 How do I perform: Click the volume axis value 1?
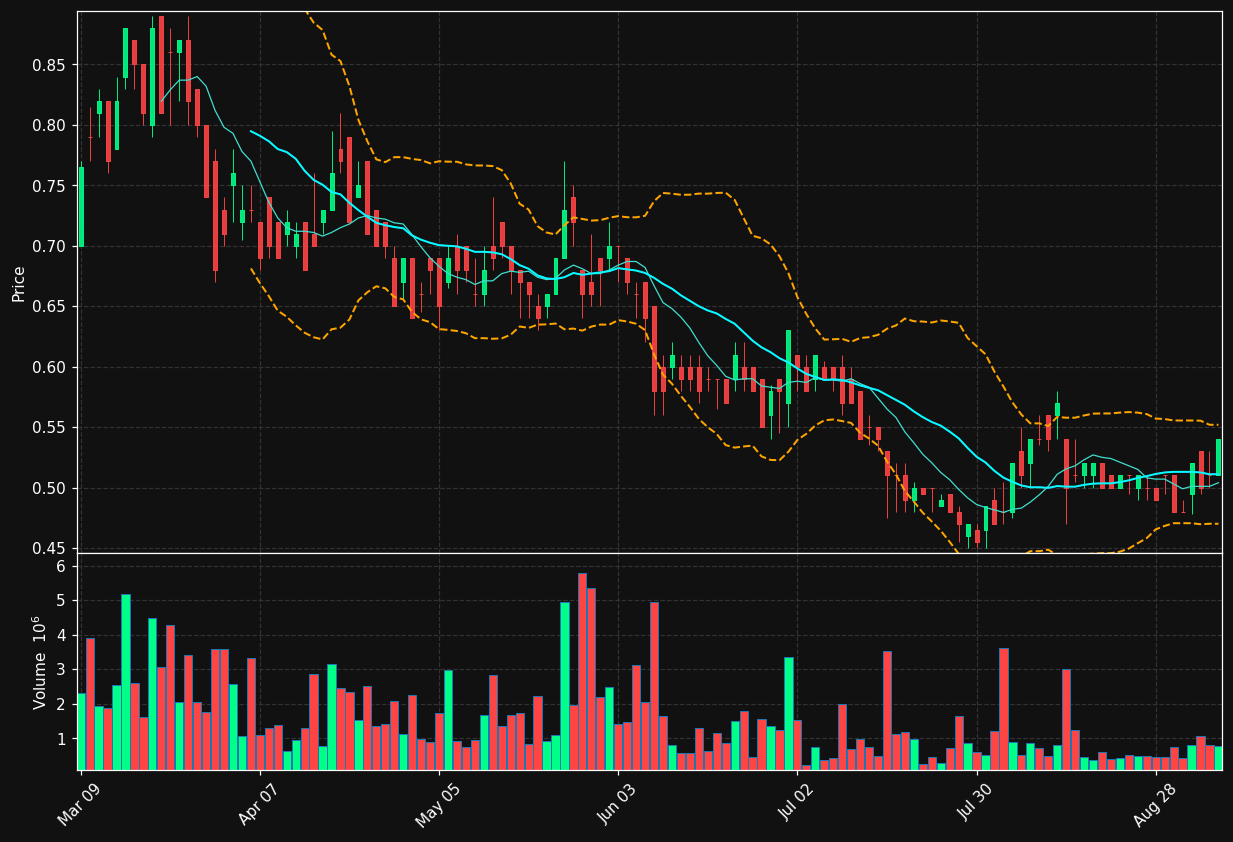click(x=61, y=739)
